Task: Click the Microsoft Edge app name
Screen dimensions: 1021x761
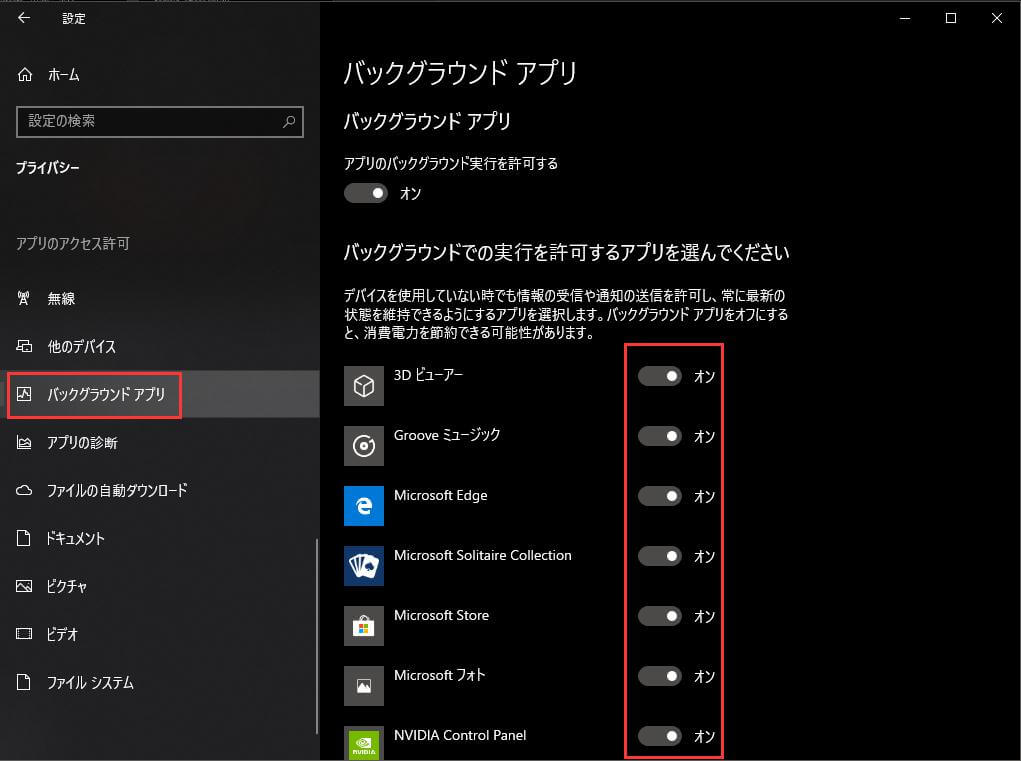Action: click(440, 495)
